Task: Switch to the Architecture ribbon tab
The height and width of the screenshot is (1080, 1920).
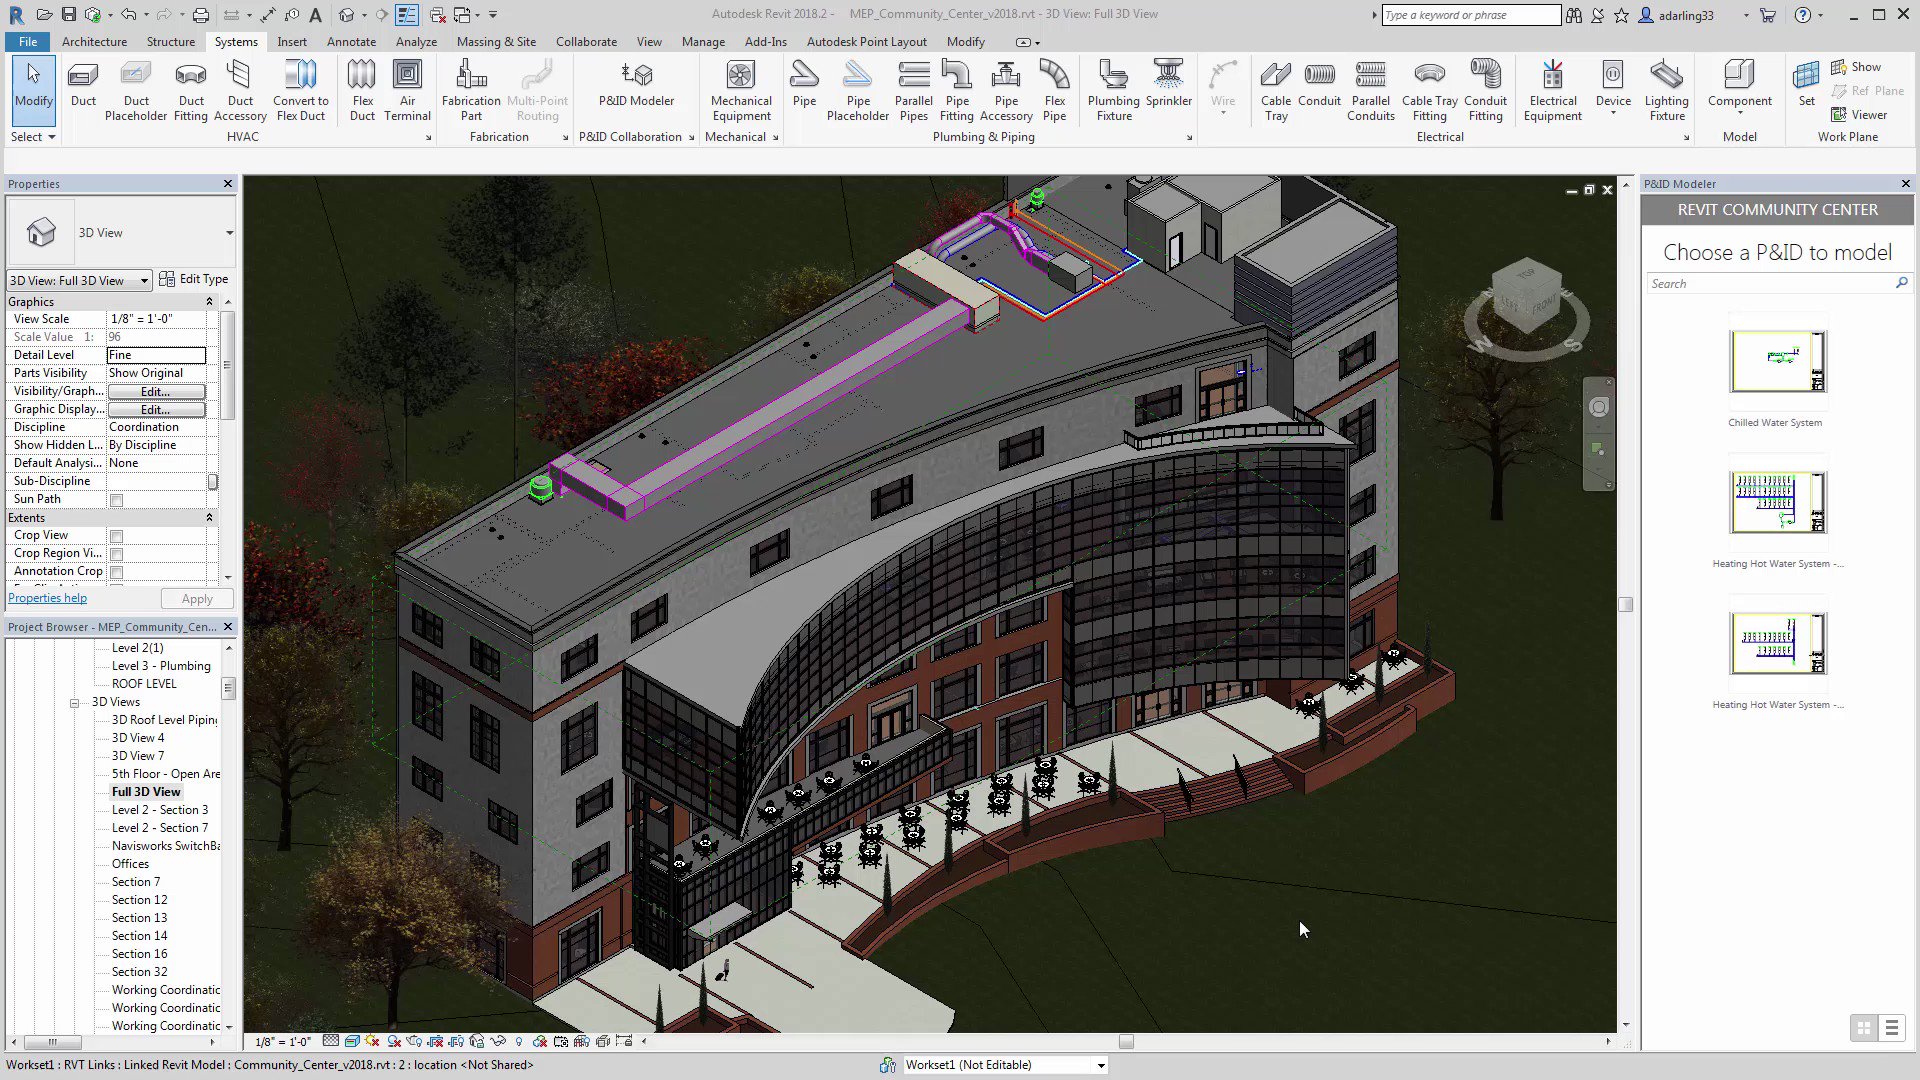Action: (94, 41)
